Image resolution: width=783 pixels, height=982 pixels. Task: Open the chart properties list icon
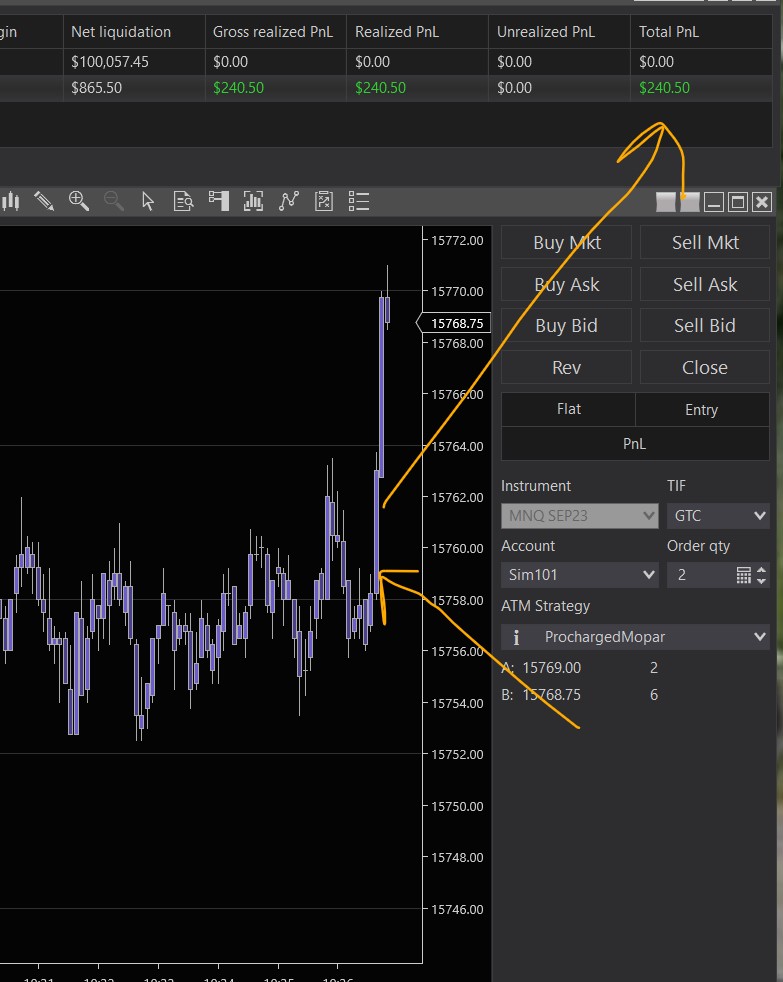pos(360,201)
